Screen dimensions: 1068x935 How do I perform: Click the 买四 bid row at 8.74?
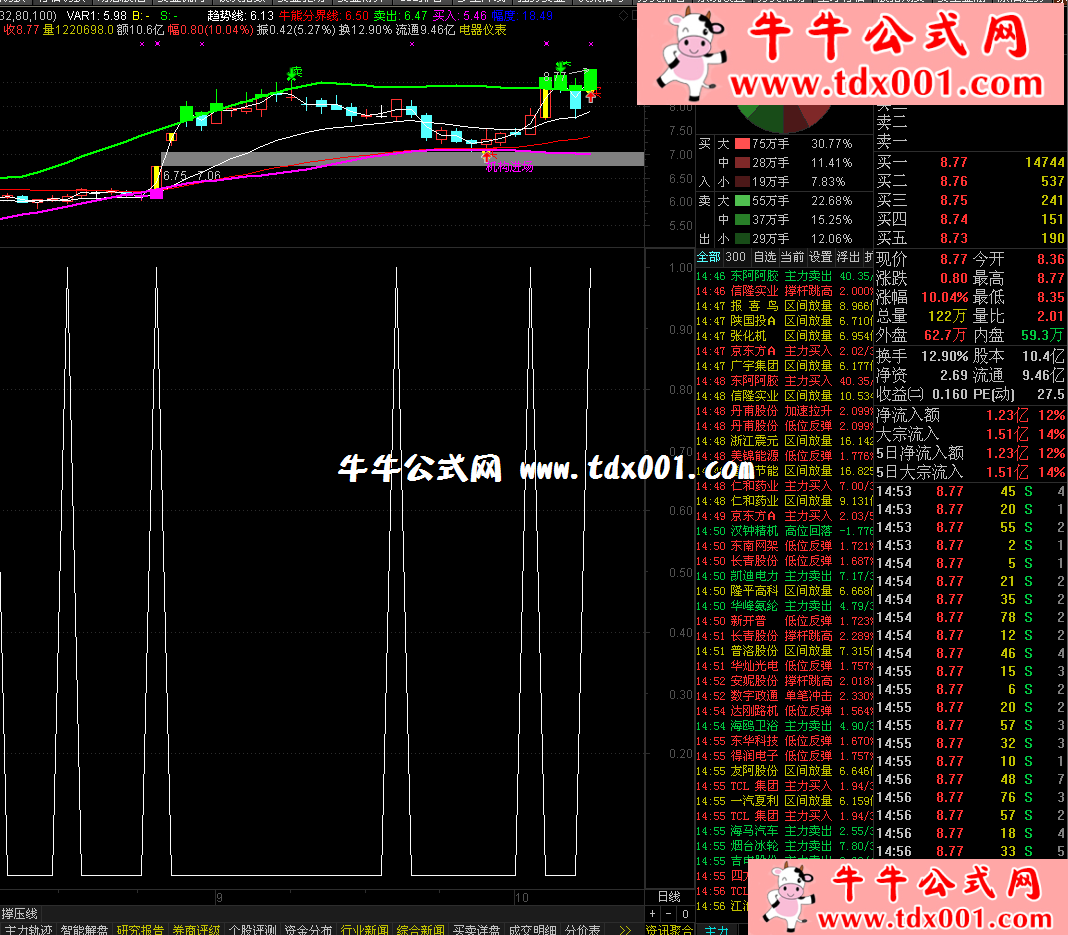pyautogui.click(x=970, y=219)
